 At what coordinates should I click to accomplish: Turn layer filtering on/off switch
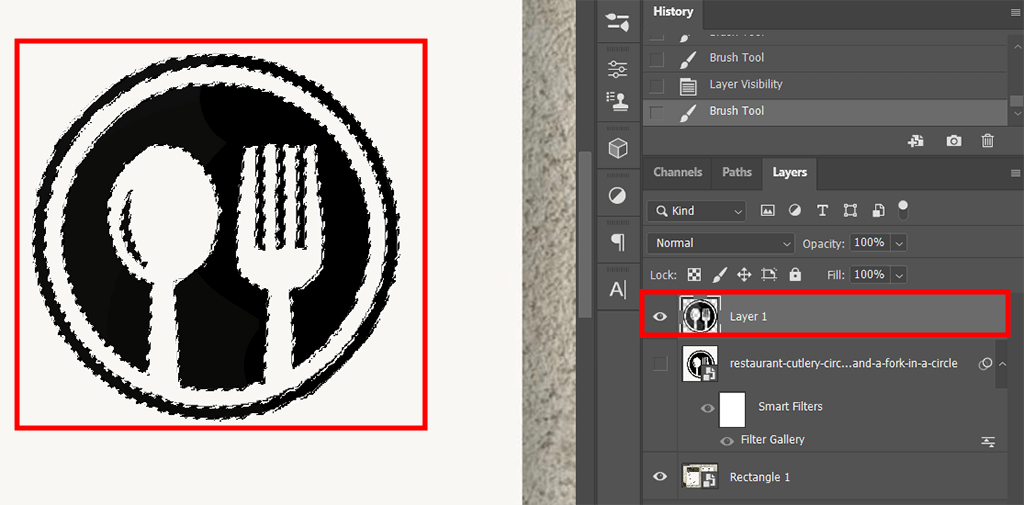pyautogui.click(x=903, y=209)
